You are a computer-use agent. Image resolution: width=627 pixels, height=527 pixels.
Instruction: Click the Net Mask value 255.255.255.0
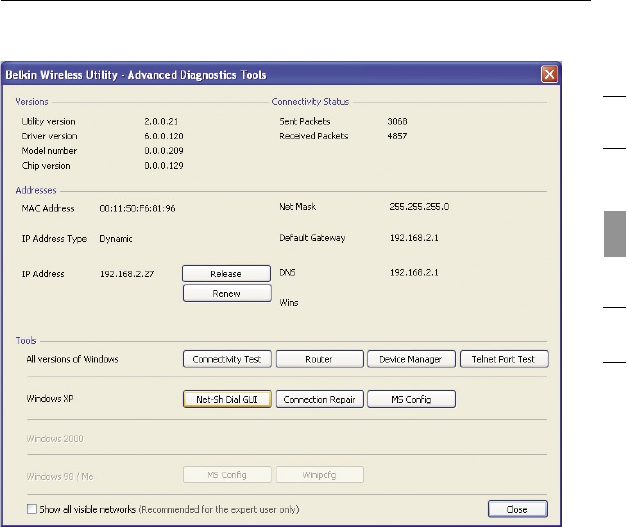coord(418,207)
